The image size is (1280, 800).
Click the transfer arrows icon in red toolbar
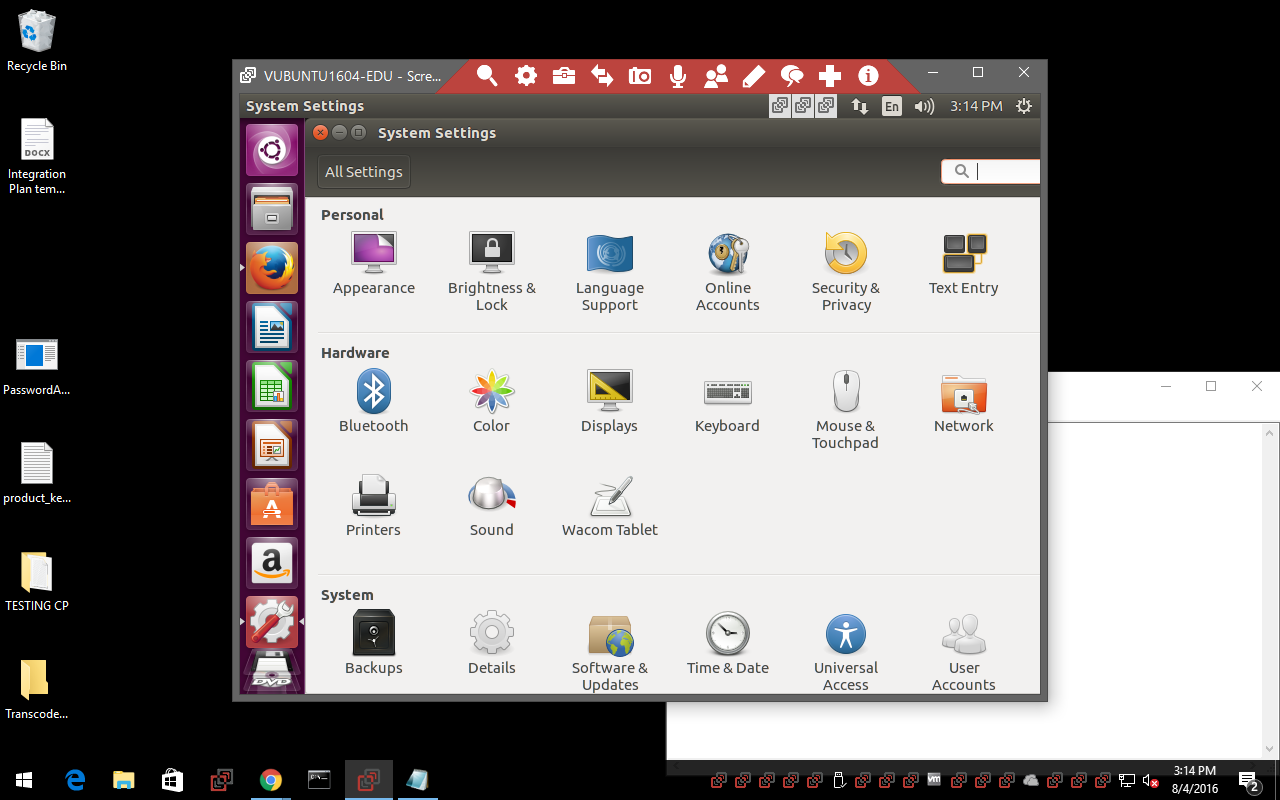click(x=602, y=76)
